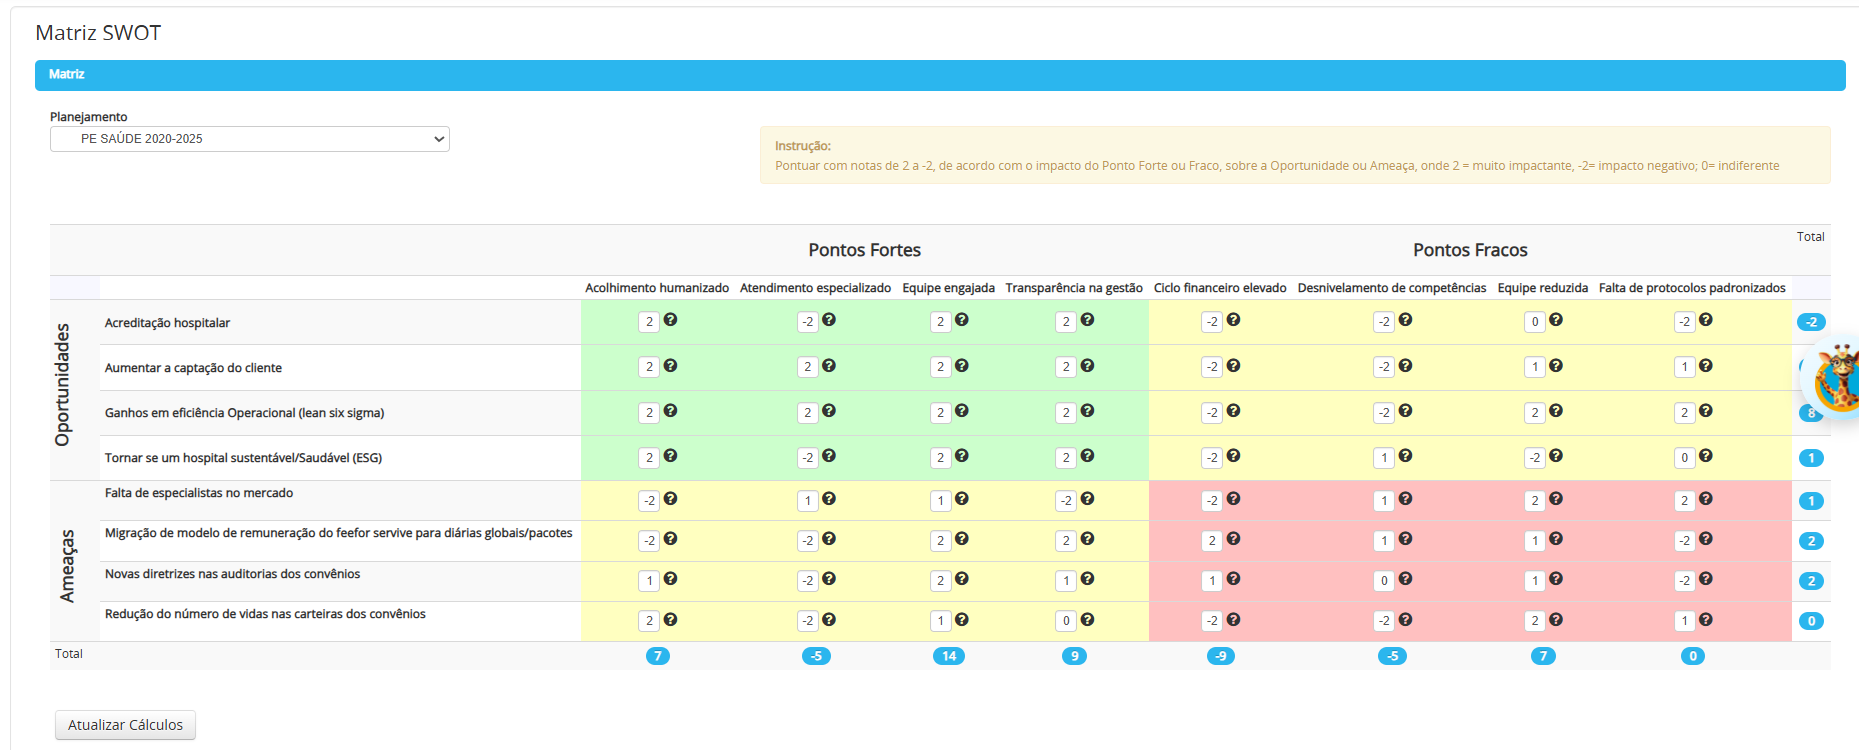Viewport: 1859px width, 750px height.
Task: Click help icon for Acreditação hospitalar / Acolhimento humanizado
Action: tap(670, 320)
